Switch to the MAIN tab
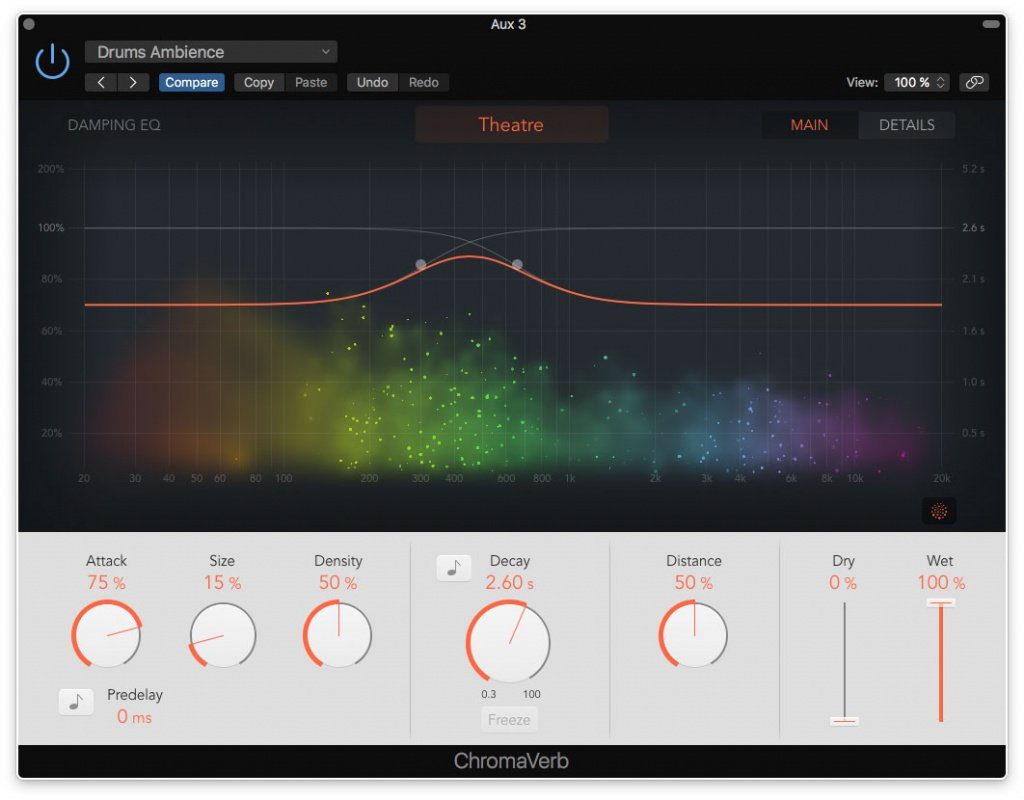The width and height of the screenshot is (1024, 800). point(809,125)
